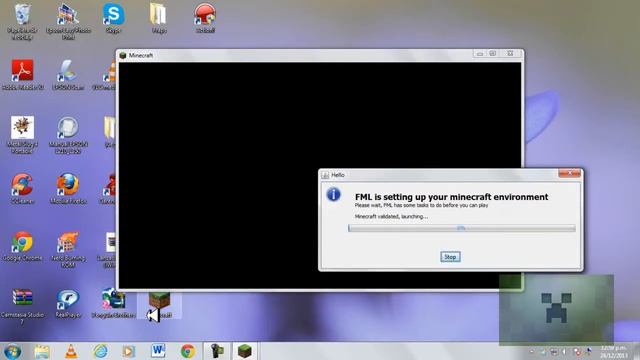Click the FML setup progress bar
The height and width of the screenshot is (360, 640).
point(462,228)
